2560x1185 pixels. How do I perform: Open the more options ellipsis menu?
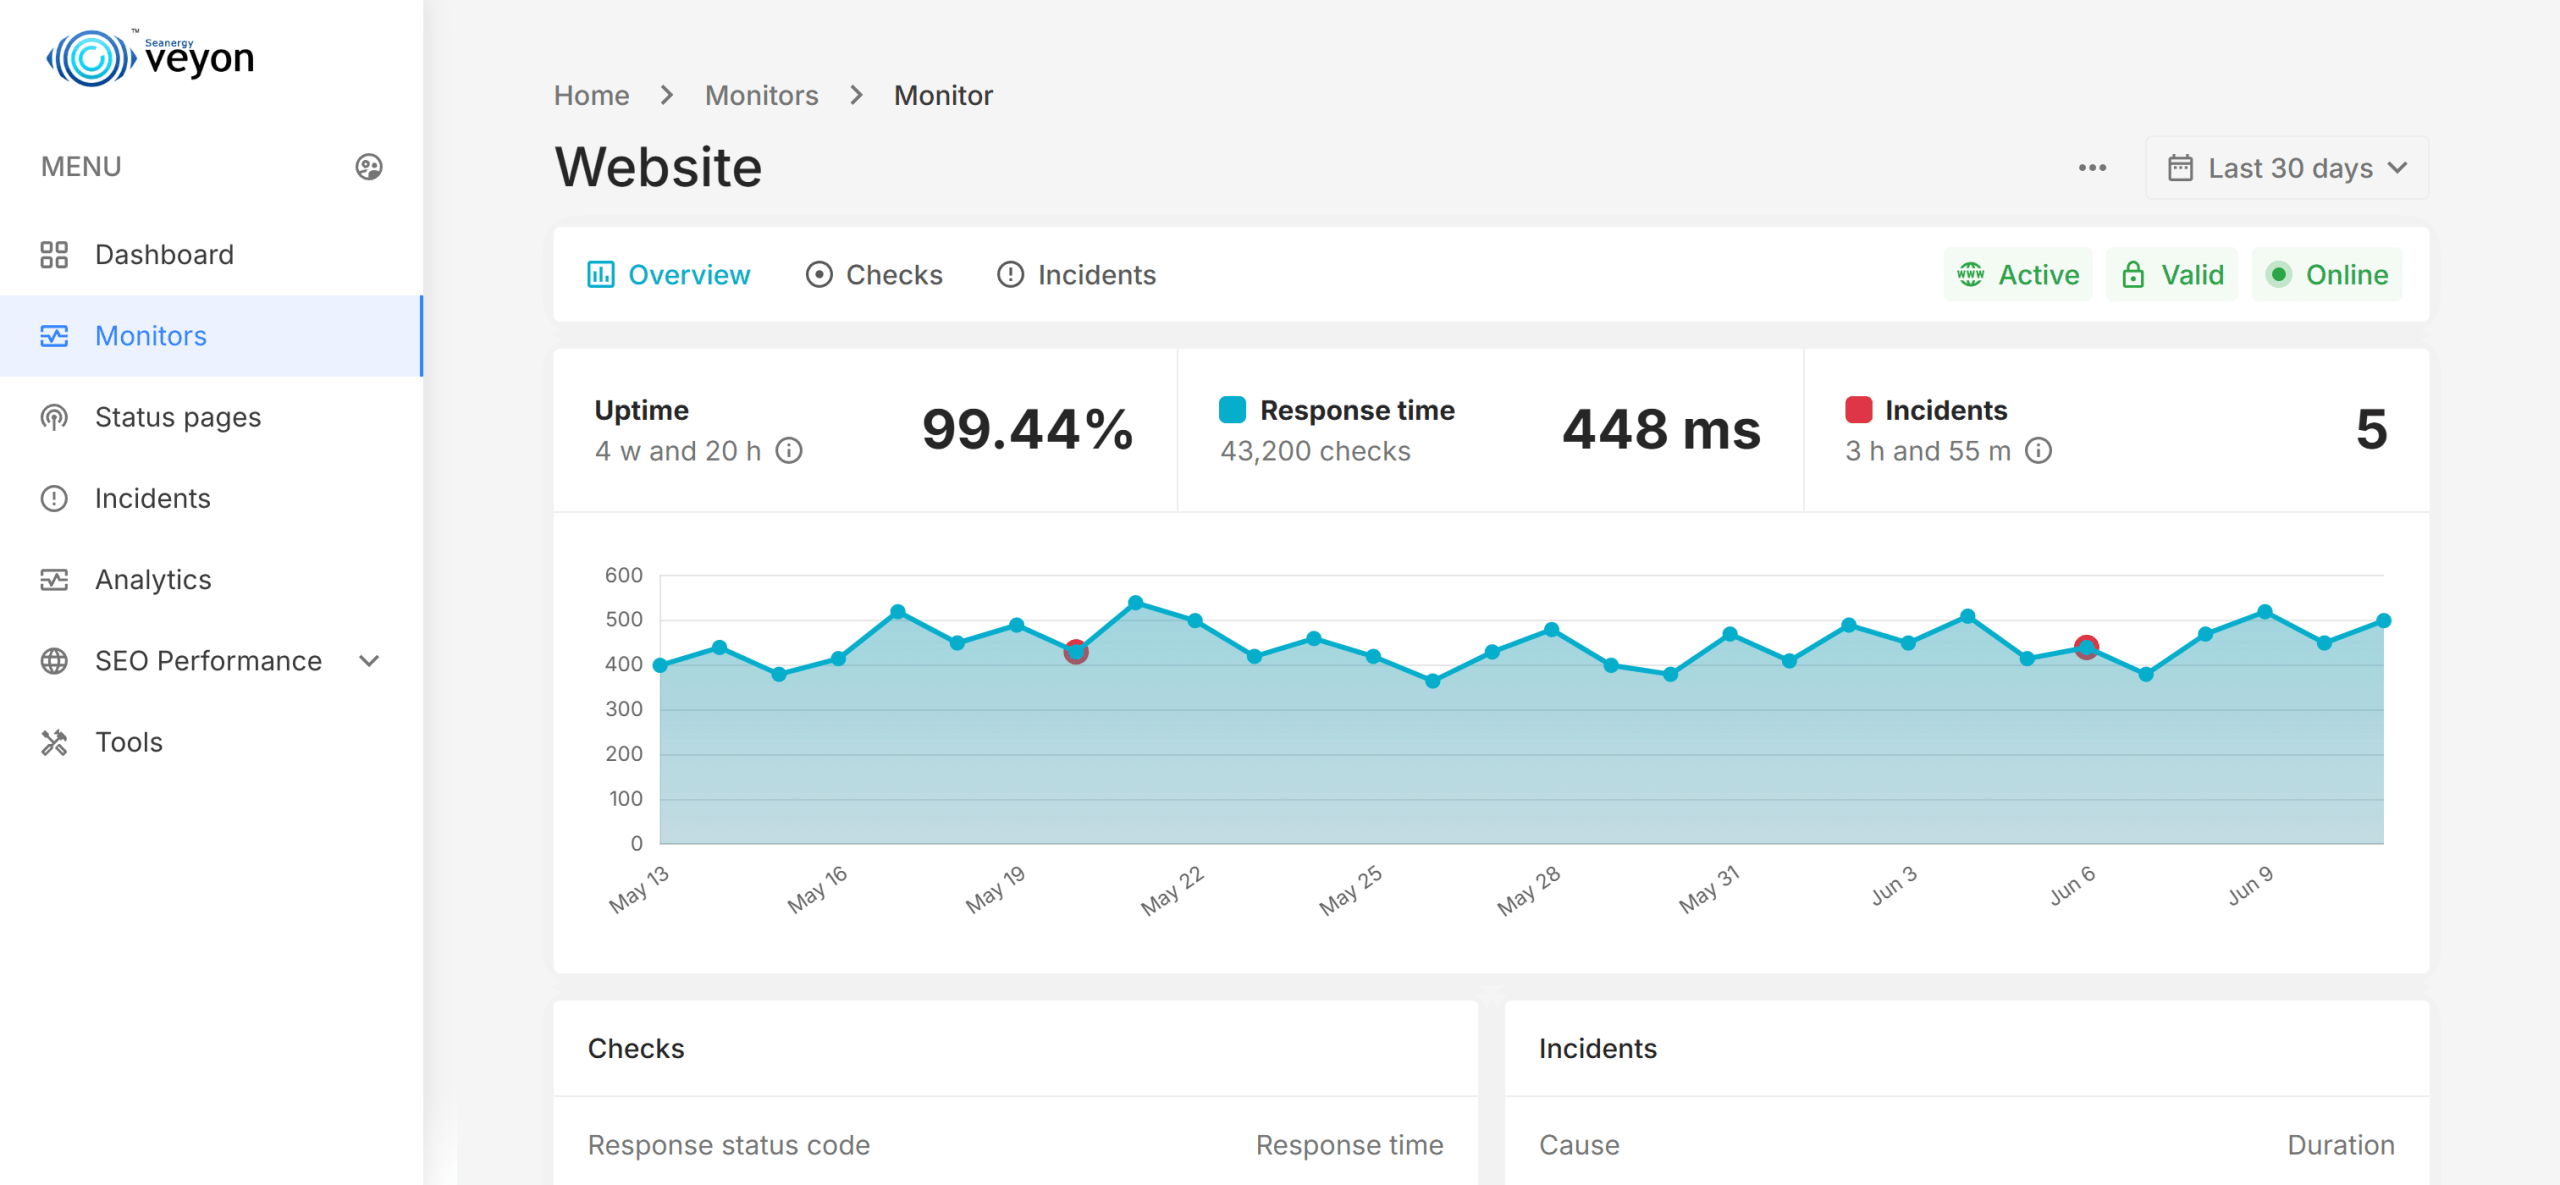point(2091,168)
